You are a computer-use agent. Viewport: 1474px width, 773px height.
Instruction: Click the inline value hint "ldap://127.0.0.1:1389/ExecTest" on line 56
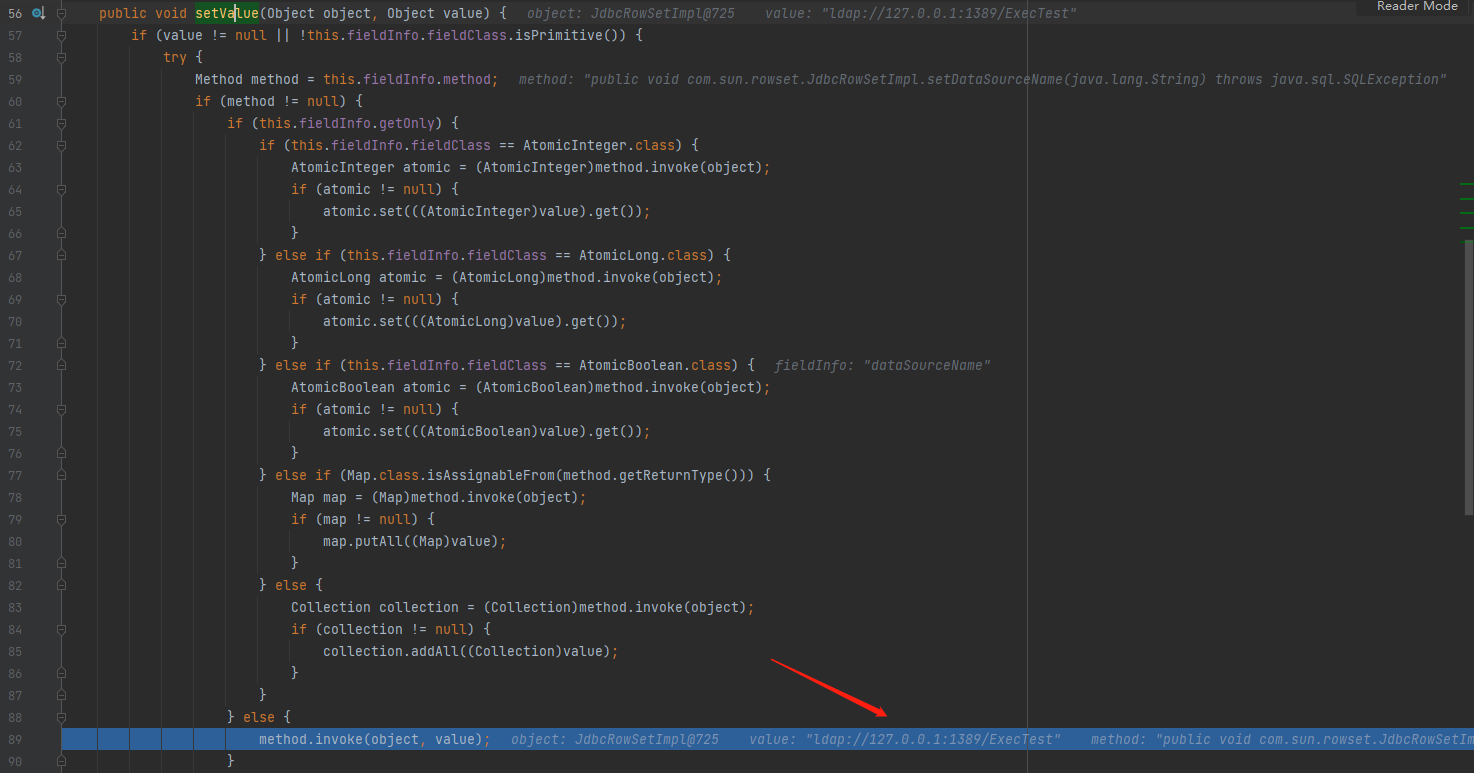(x=921, y=14)
